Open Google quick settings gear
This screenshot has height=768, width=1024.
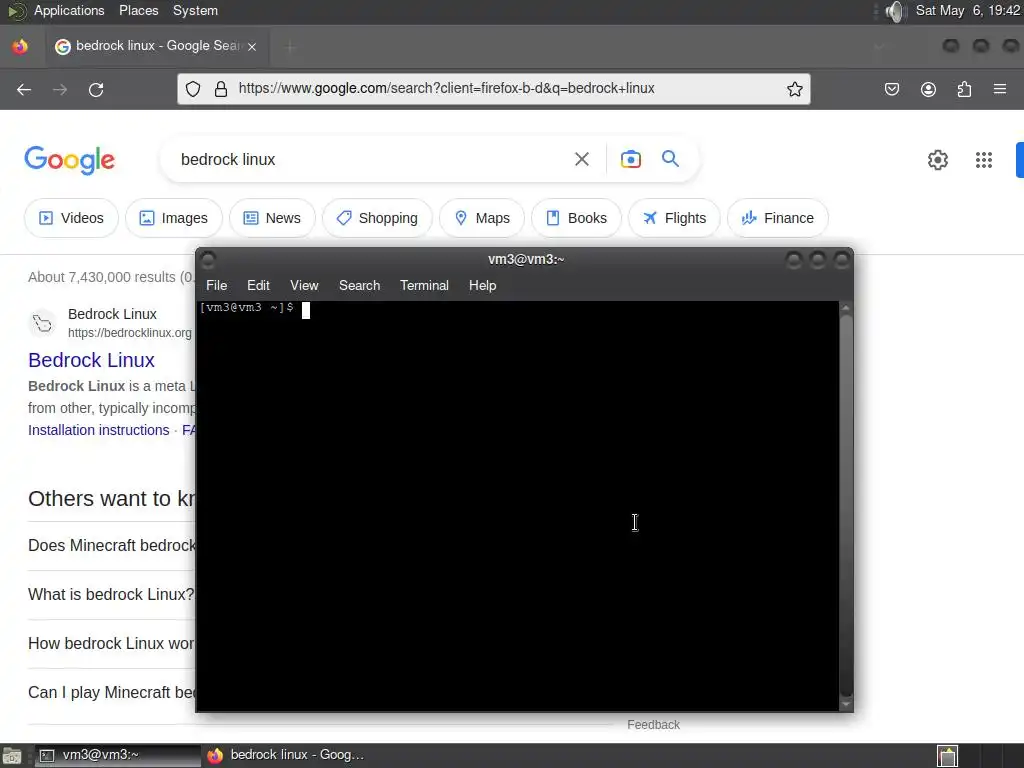938,160
